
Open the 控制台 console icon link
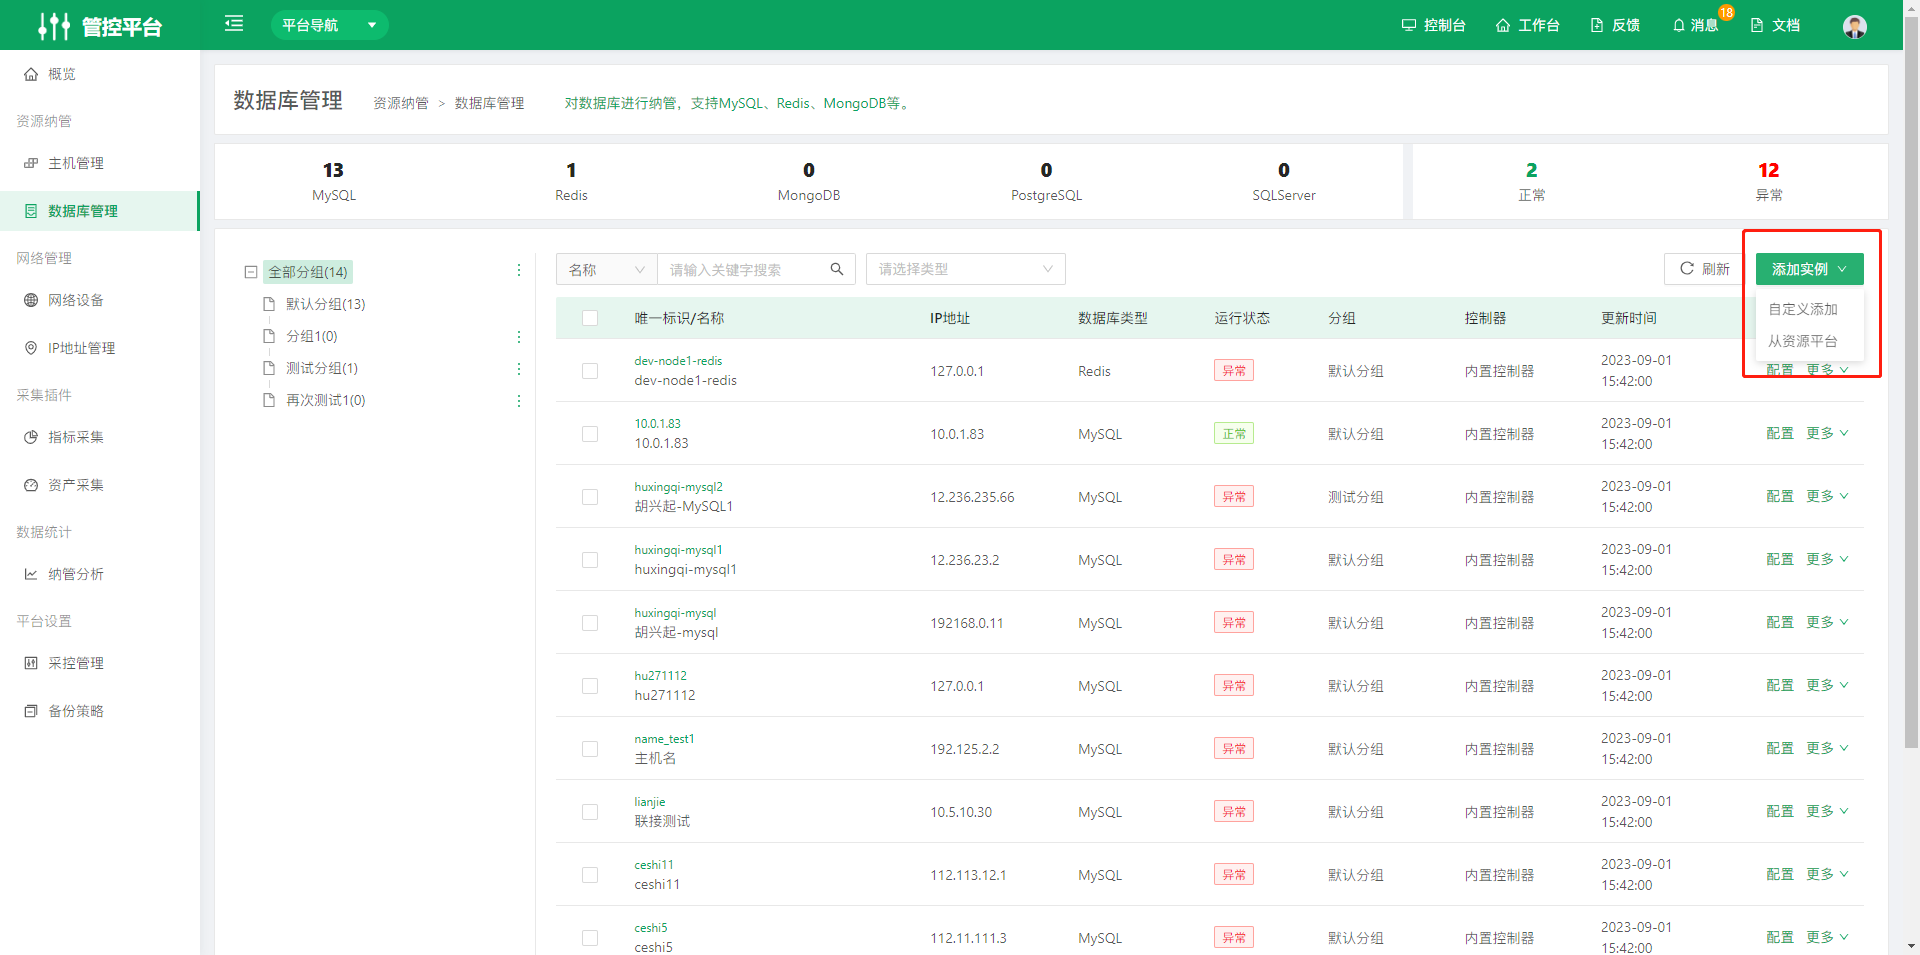(1433, 25)
